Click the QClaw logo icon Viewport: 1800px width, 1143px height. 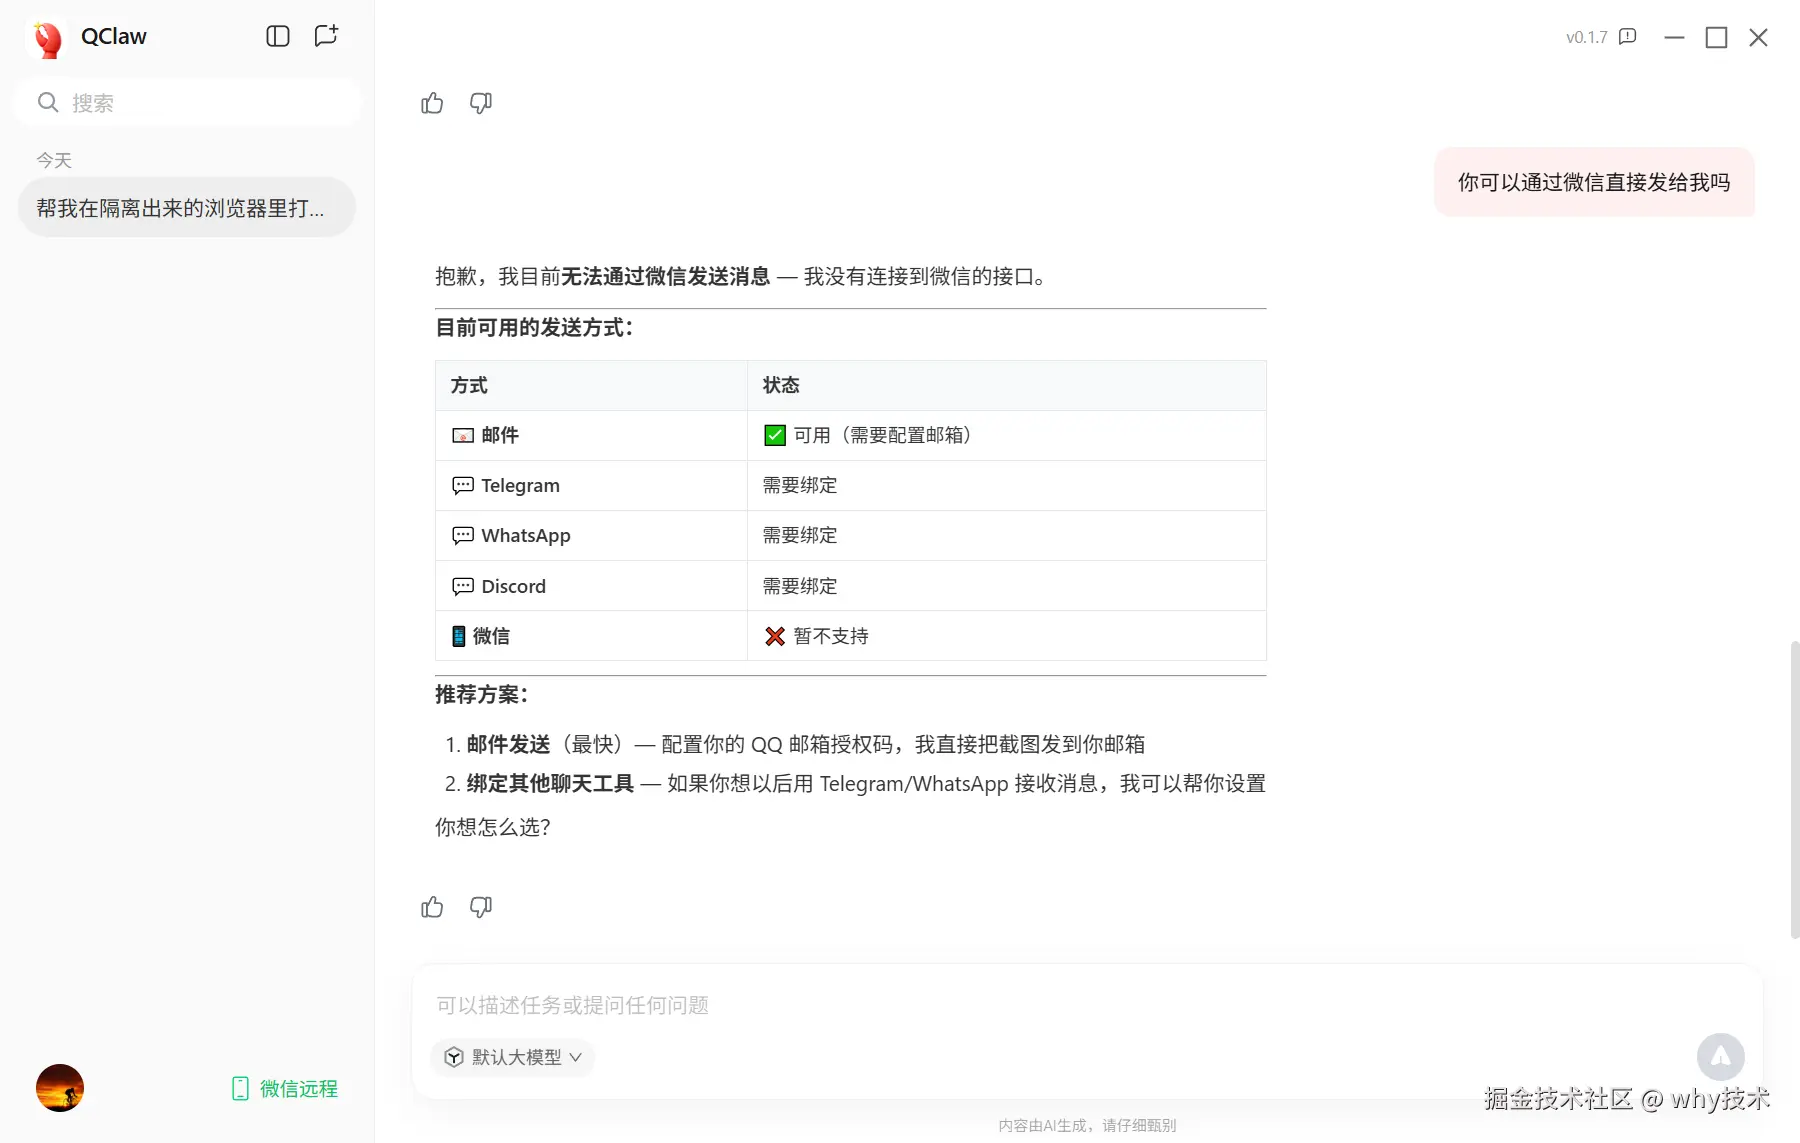click(x=47, y=38)
